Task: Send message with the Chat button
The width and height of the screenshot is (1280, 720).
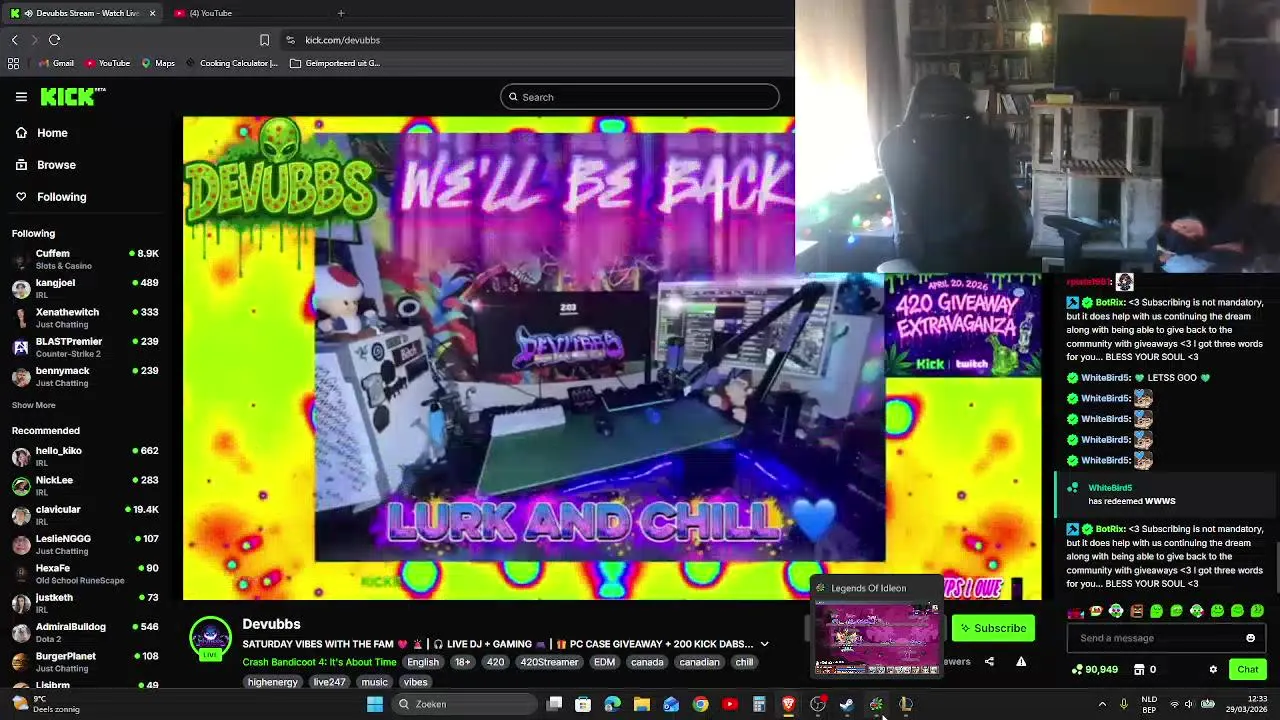Action: 1248,669
